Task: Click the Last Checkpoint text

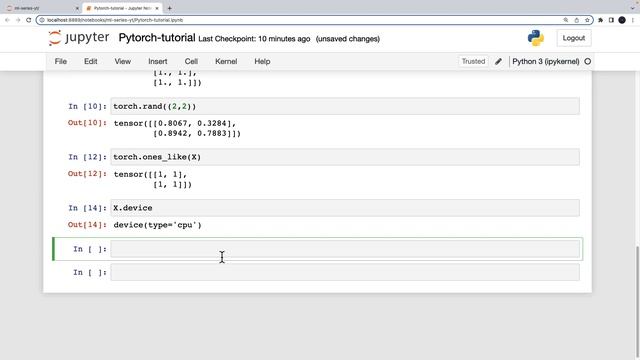Action: pos(254,39)
